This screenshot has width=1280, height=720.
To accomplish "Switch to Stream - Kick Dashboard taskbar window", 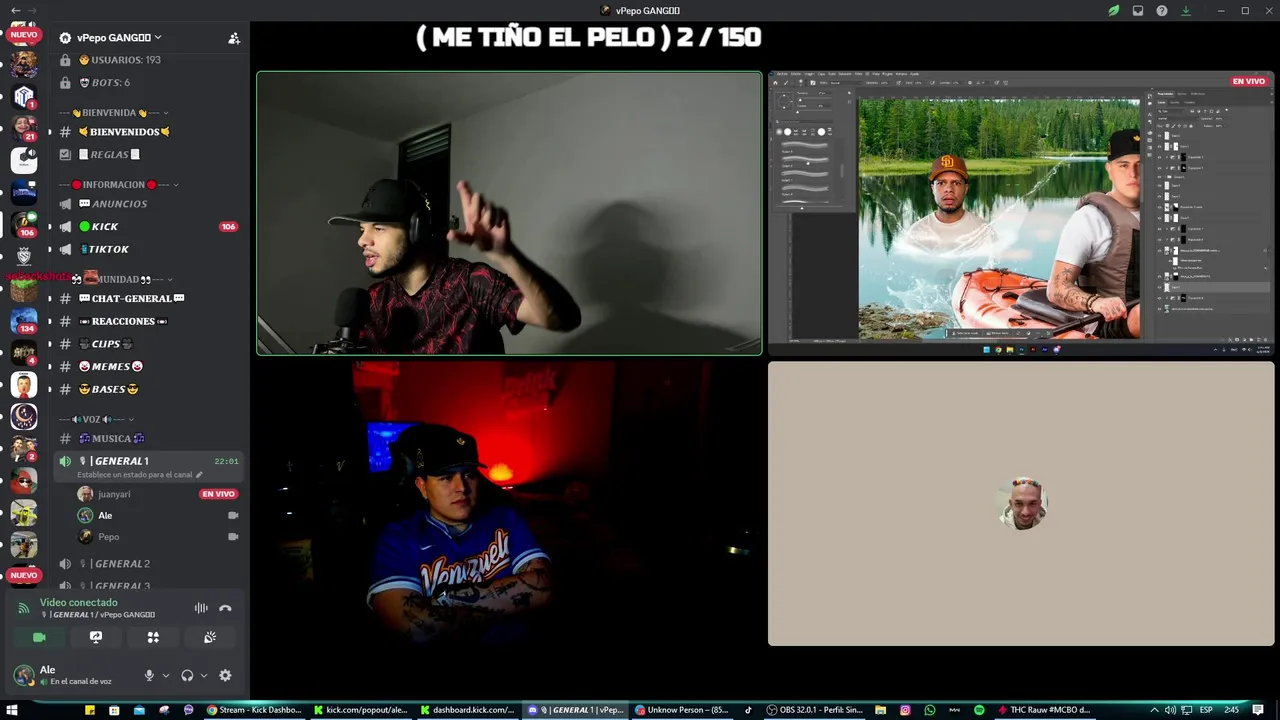I will point(254,710).
